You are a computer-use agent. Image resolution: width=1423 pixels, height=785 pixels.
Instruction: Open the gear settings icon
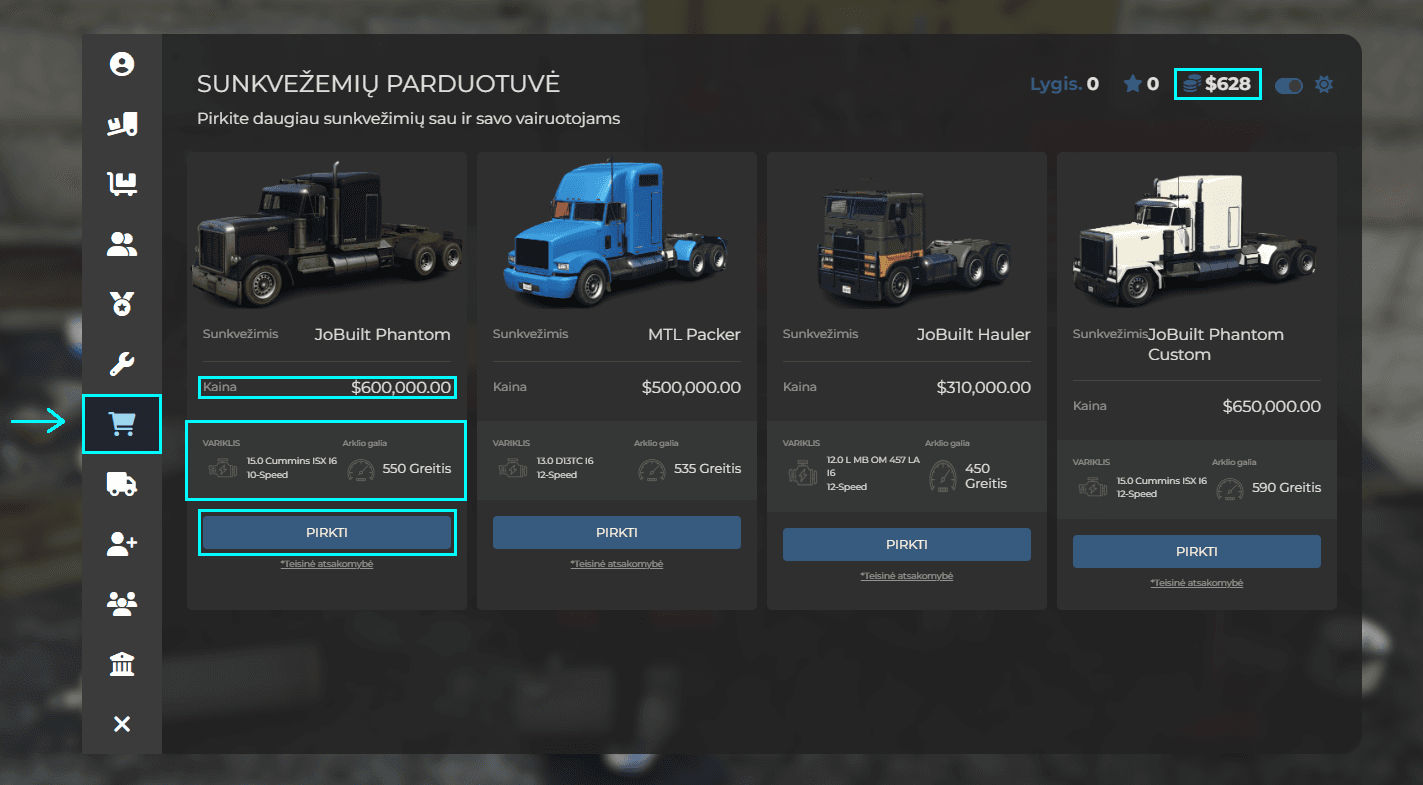pos(1324,84)
